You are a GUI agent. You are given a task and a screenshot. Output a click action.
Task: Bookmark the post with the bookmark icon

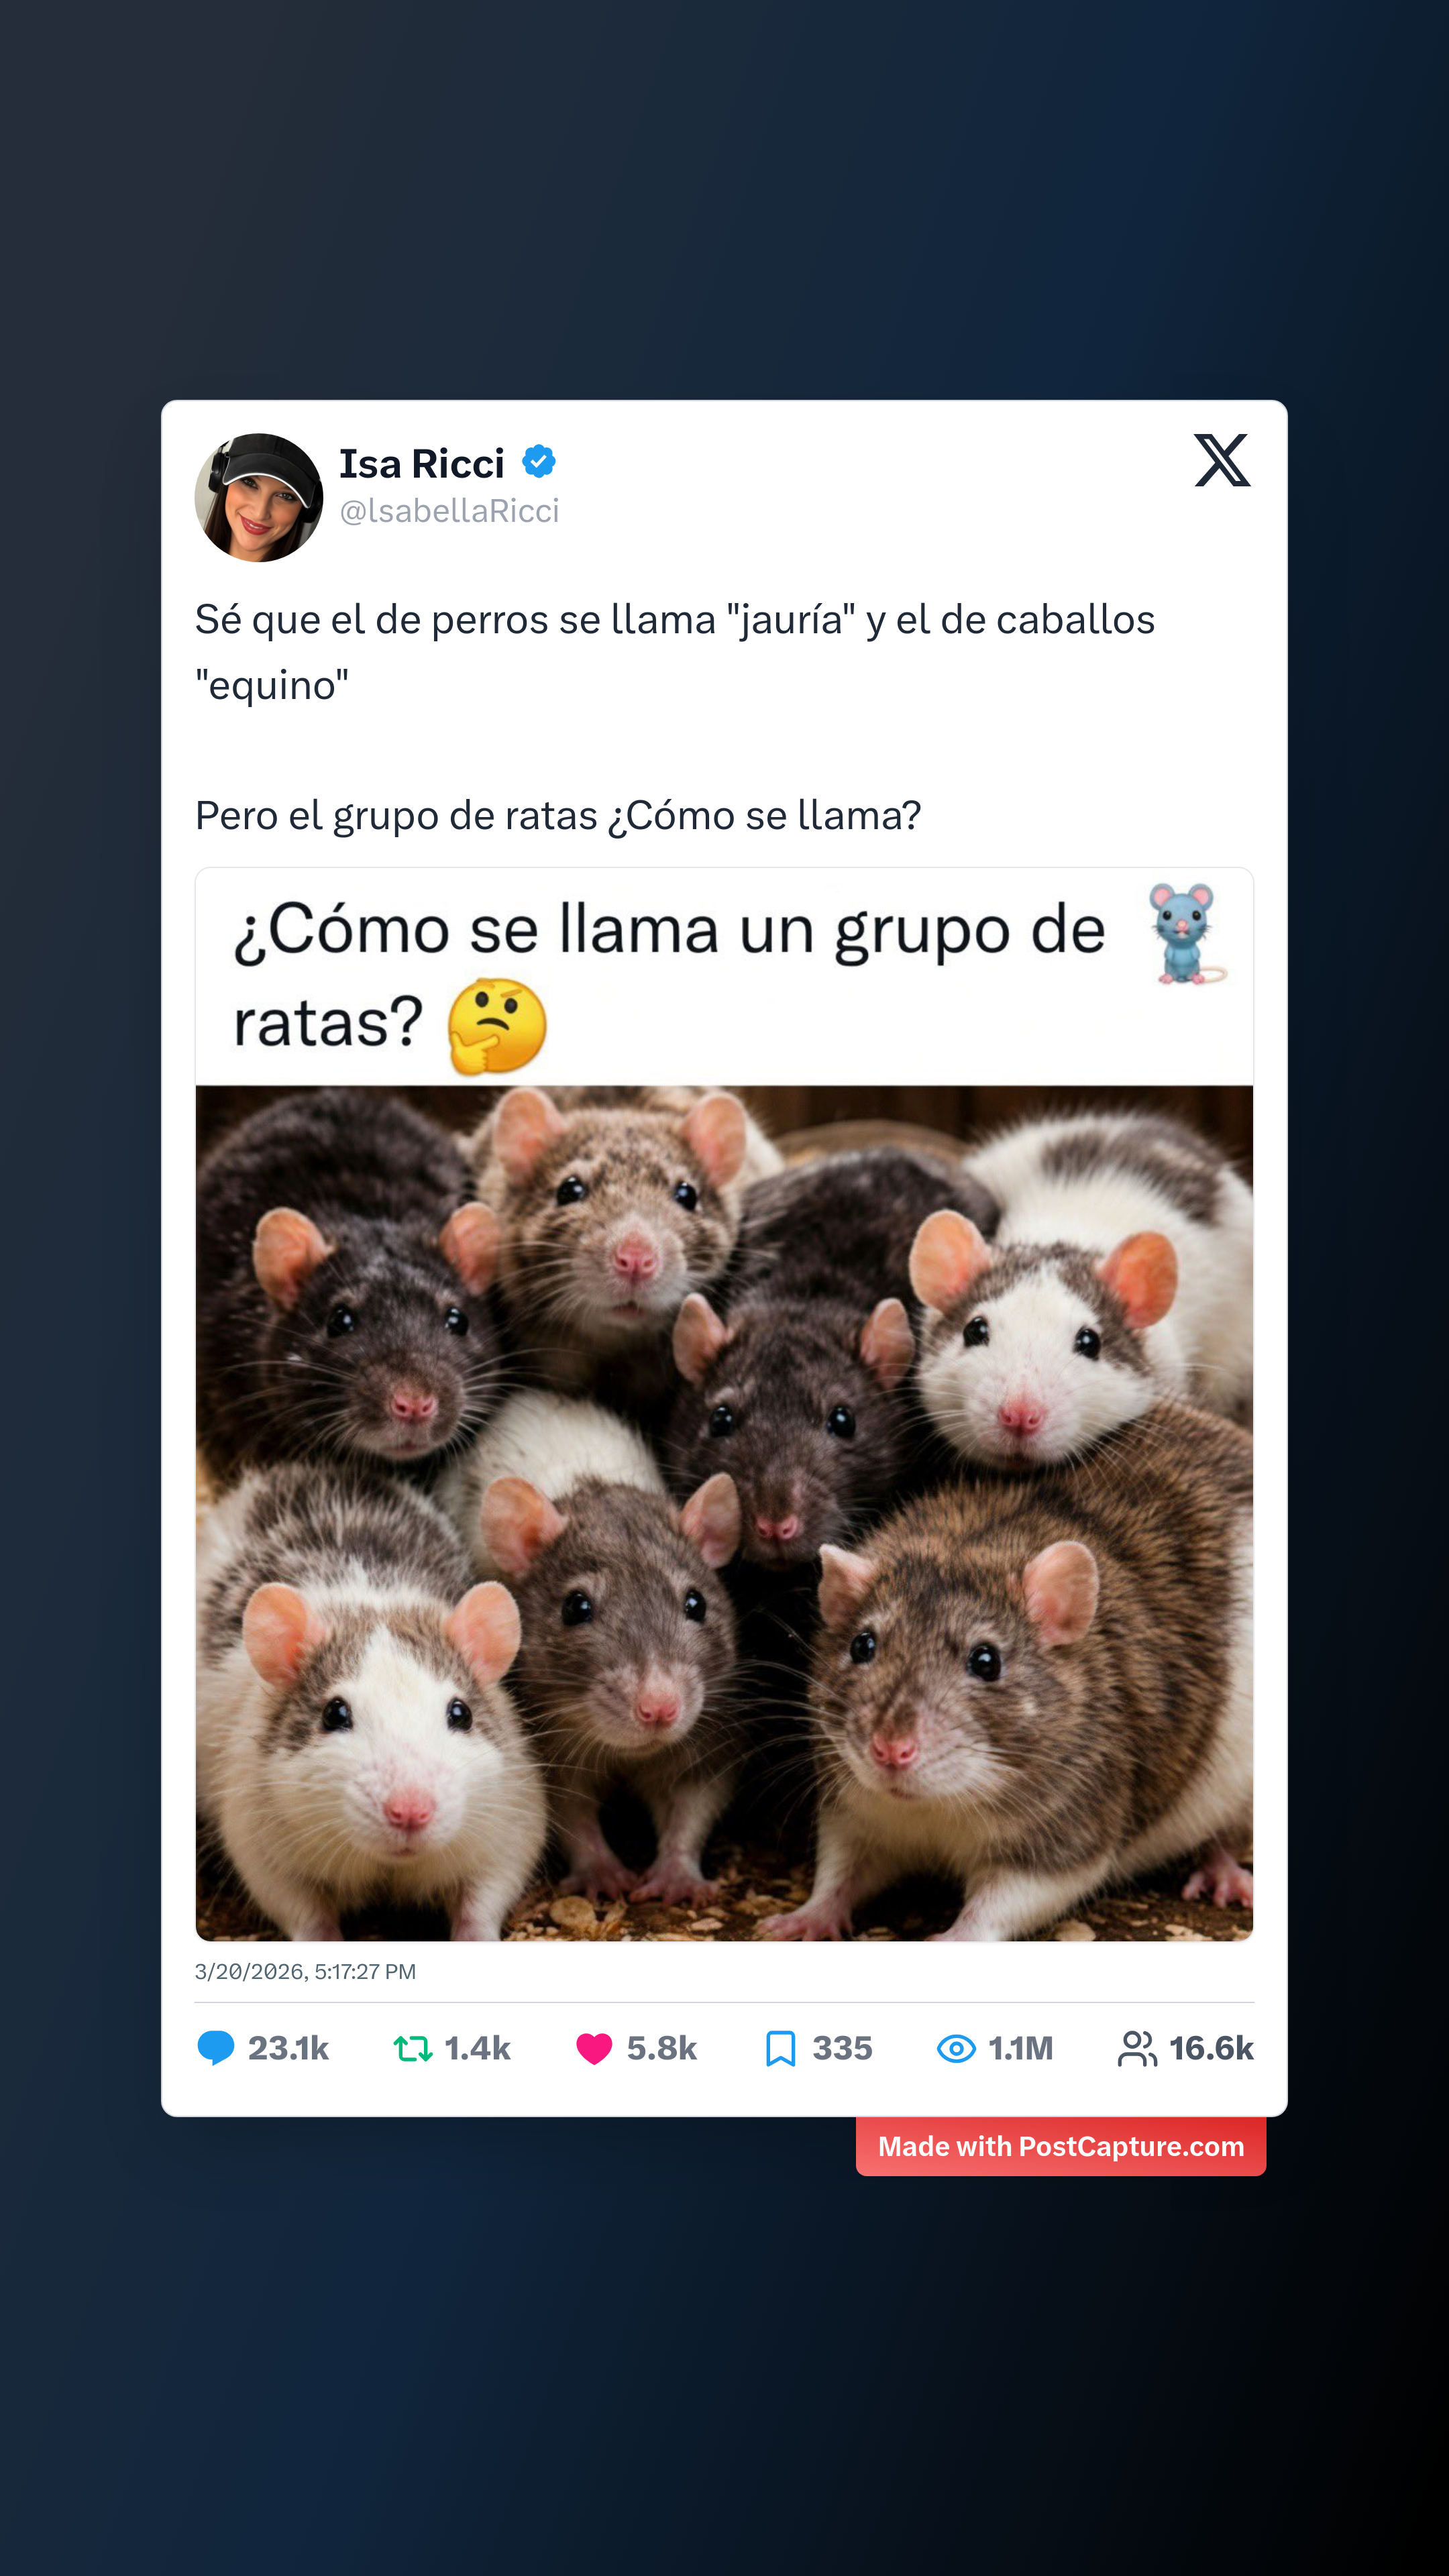point(780,2049)
